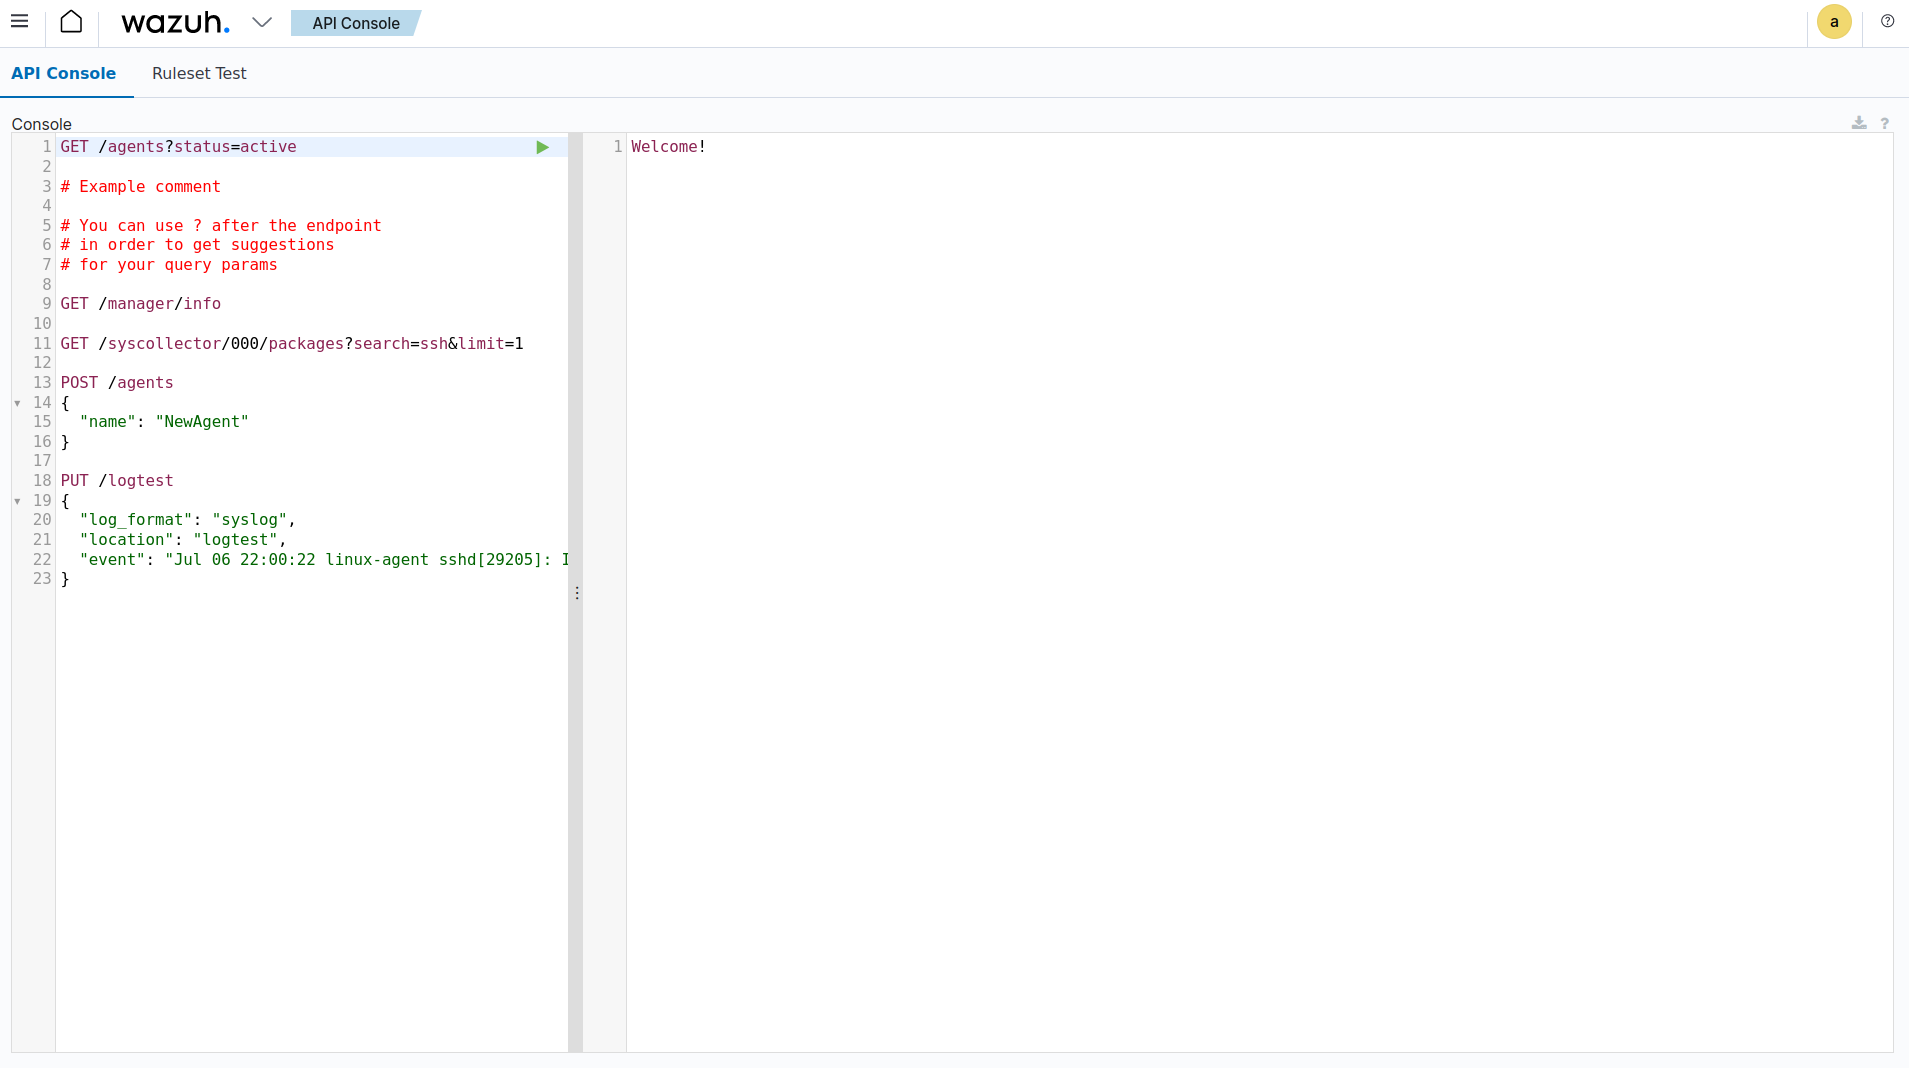The height and width of the screenshot is (1068, 1909).
Task: Switch to the Ruleset Test tab
Action: click(199, 73)
